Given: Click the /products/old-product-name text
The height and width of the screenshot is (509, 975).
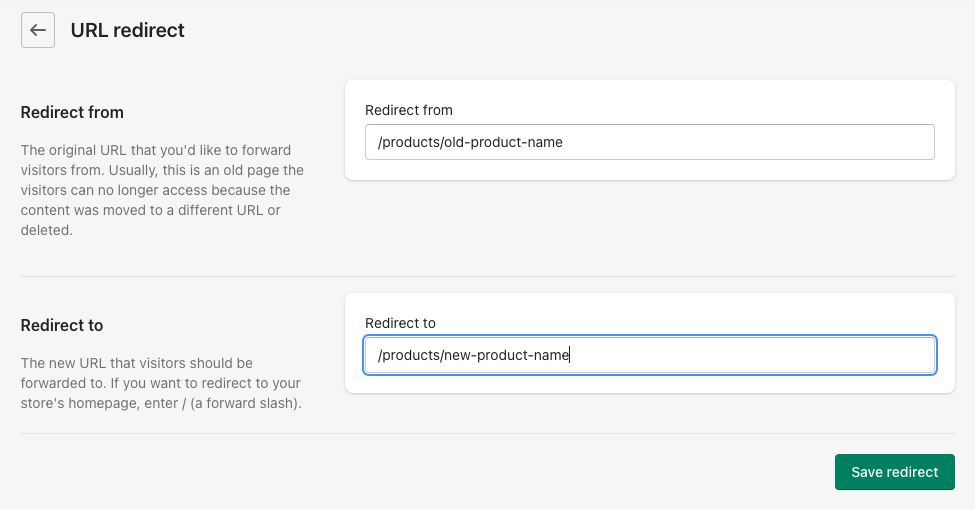Looking at the screenshot, I should (x=470, y=142).
